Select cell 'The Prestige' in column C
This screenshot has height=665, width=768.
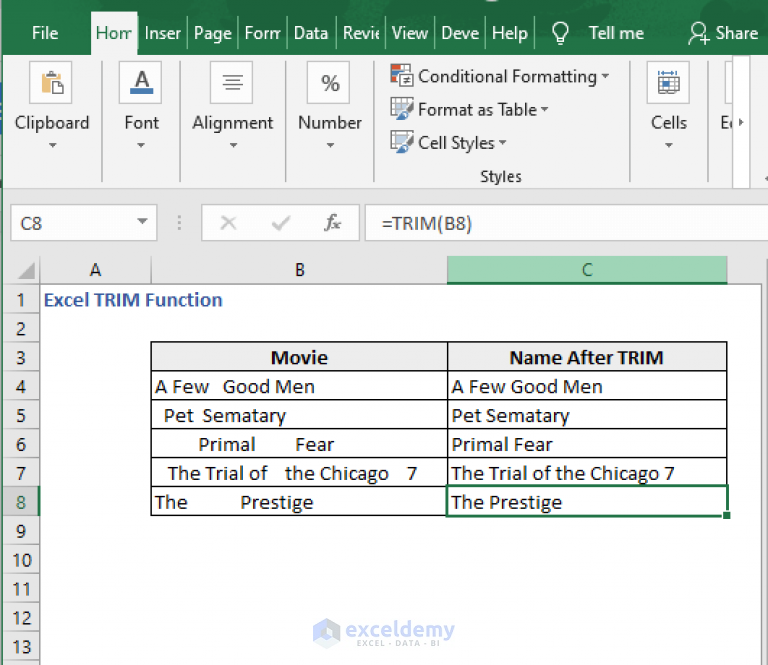point(587,501)
